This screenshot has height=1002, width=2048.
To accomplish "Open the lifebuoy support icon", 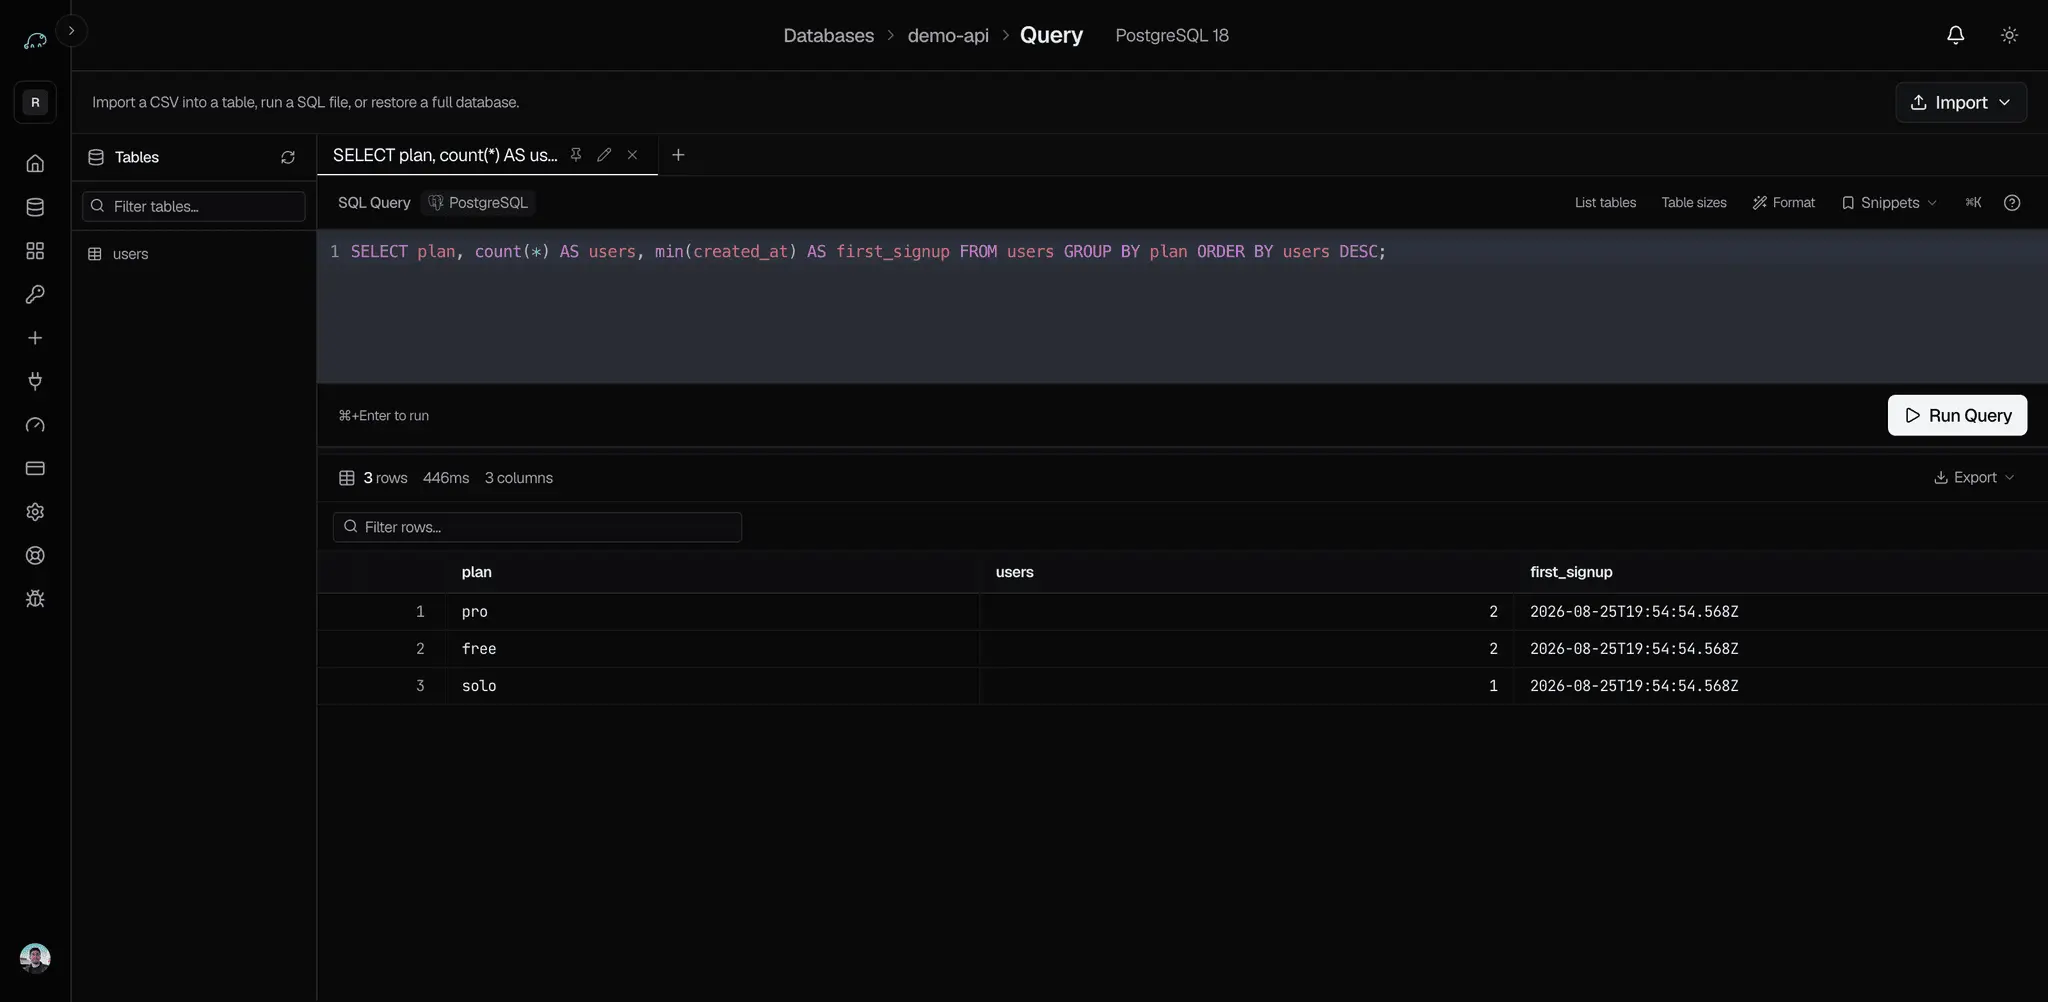I will (35, 556).
